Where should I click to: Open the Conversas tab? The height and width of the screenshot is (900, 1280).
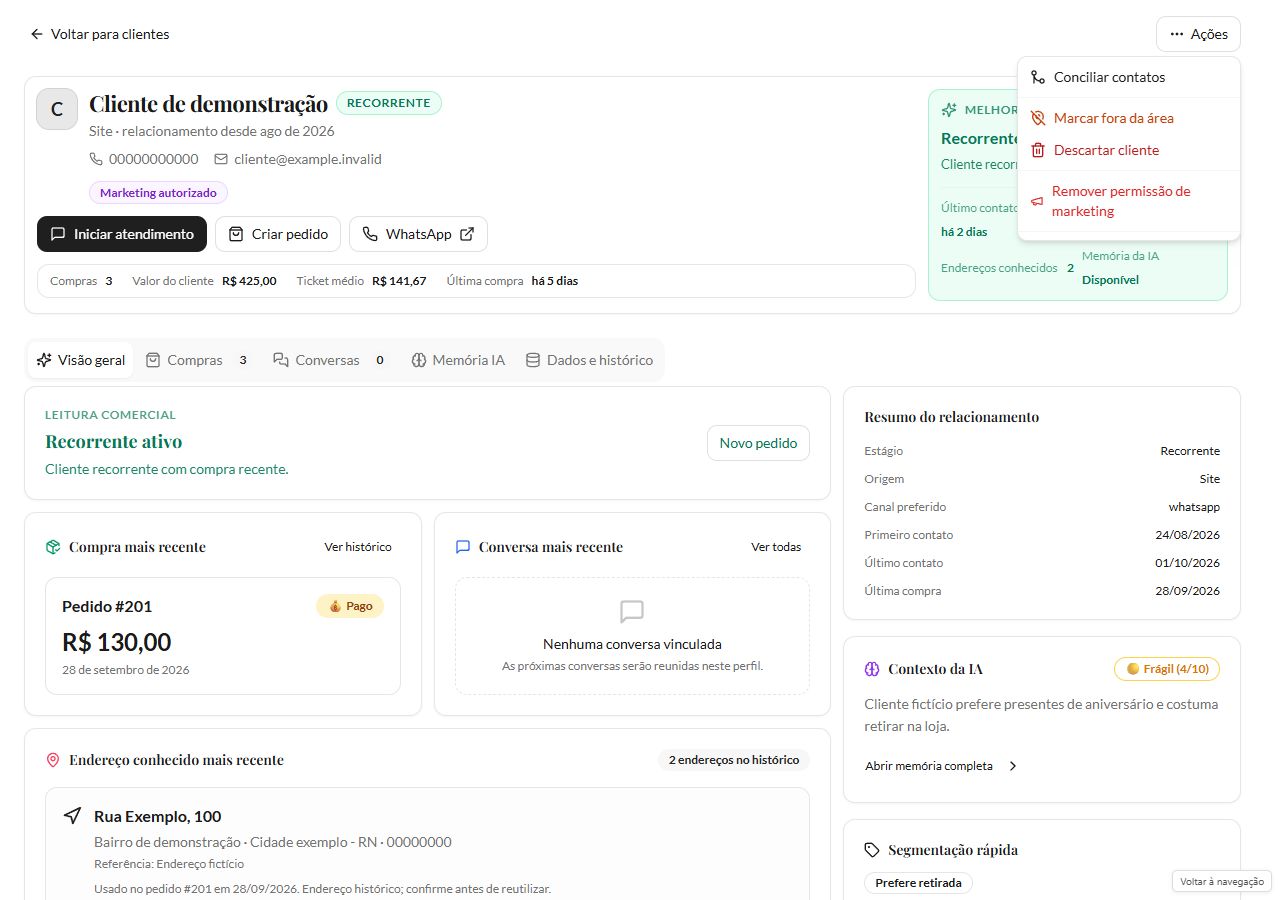(329, 360)
